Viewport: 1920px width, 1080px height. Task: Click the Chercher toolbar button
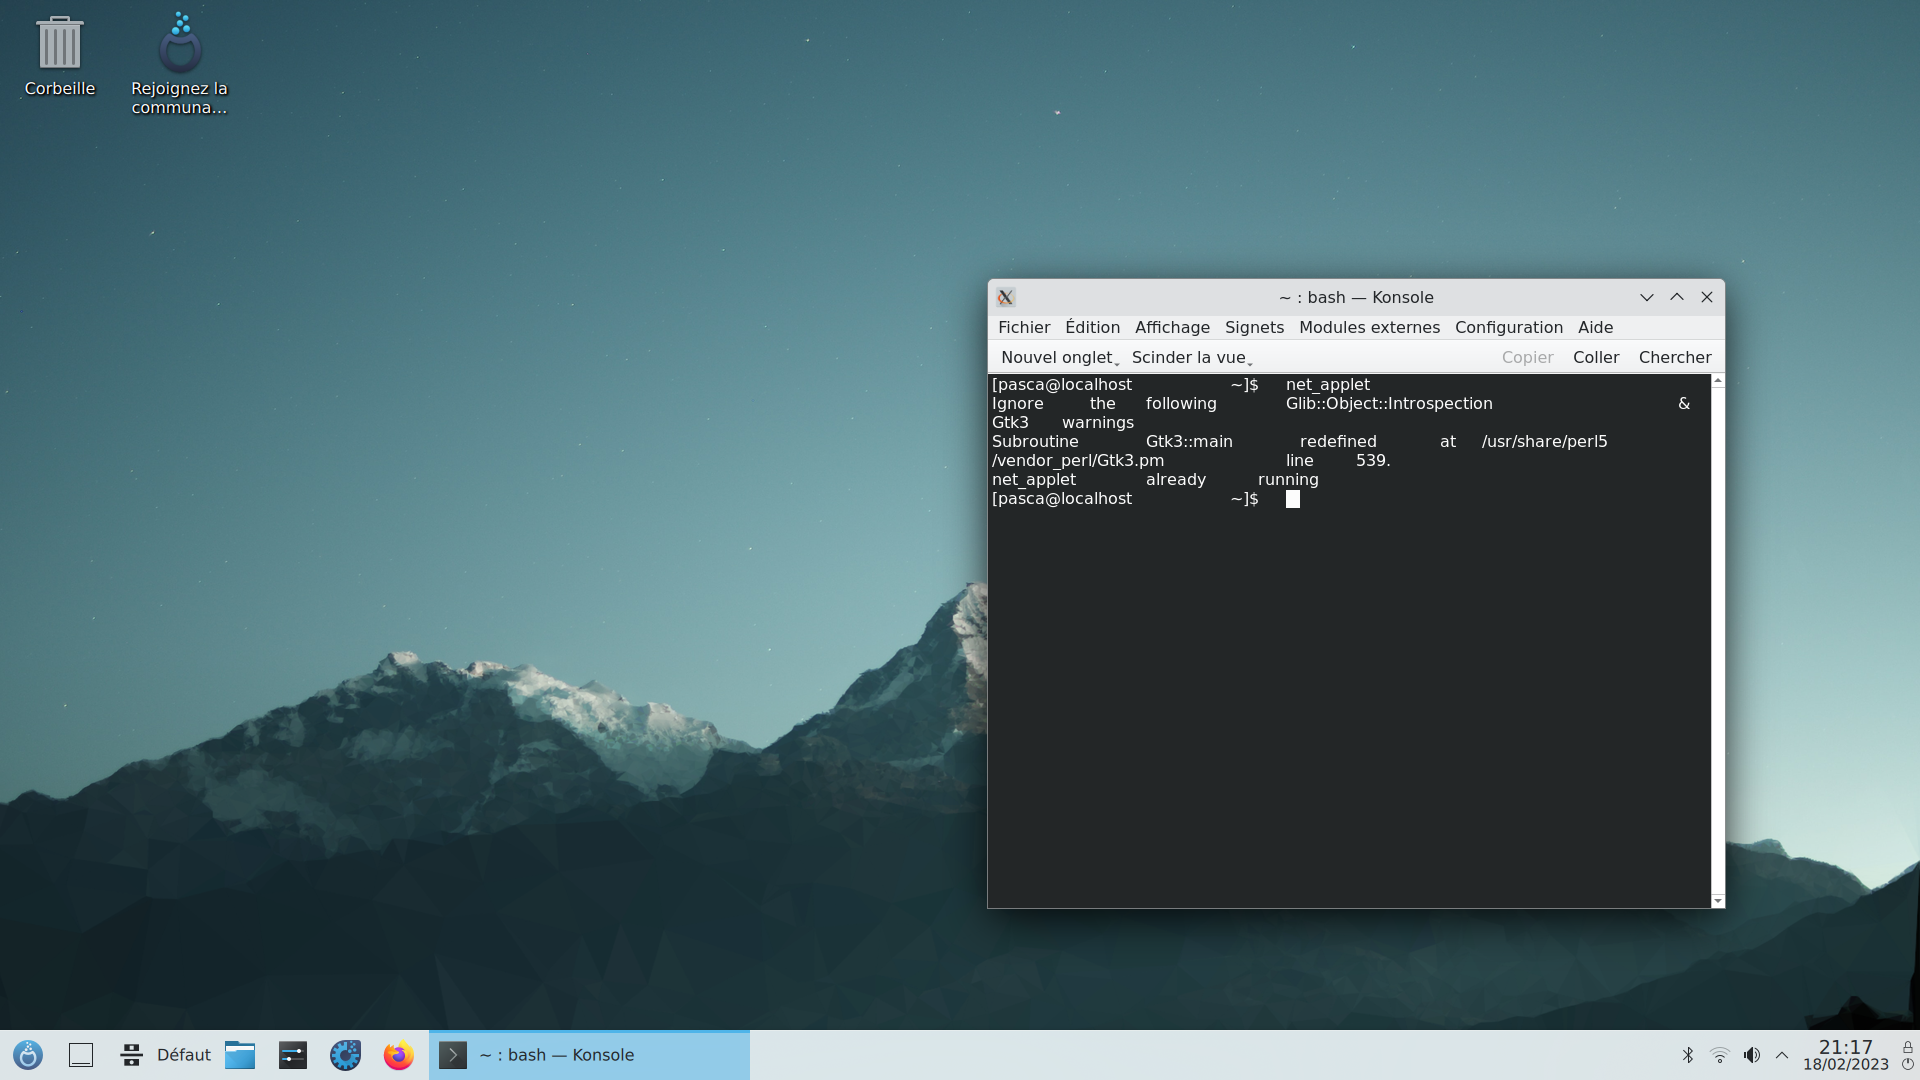1675,357
